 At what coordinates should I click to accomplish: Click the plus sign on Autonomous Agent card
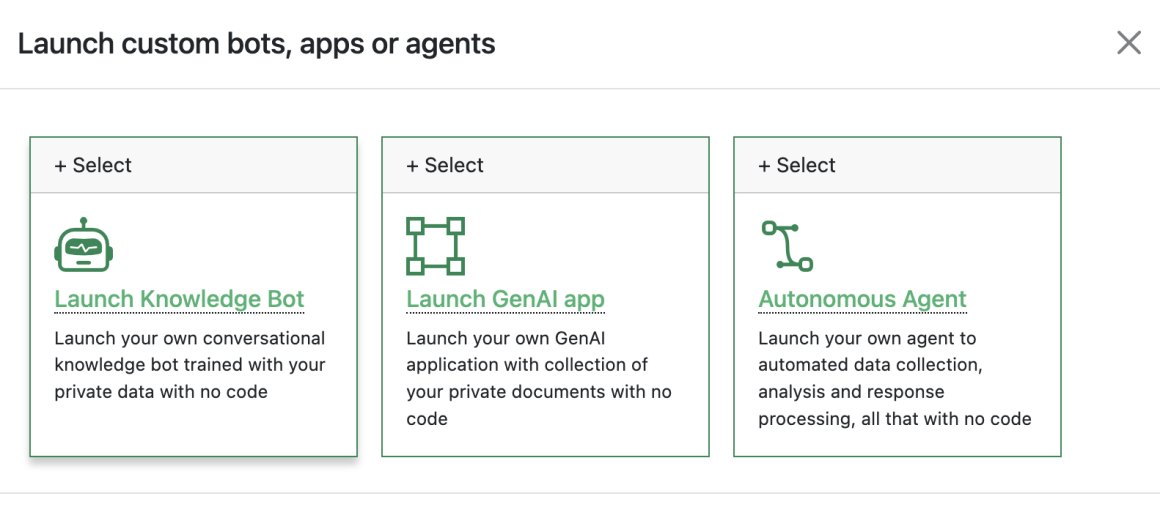764,165
